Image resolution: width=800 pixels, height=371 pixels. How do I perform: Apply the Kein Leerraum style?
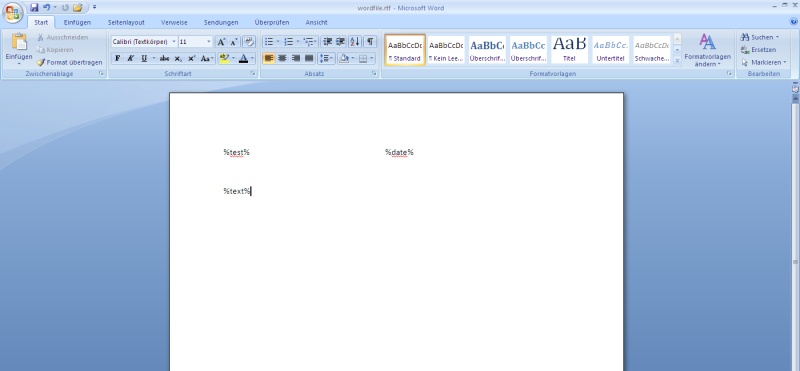pyautogui.click(x=446, y=50)
